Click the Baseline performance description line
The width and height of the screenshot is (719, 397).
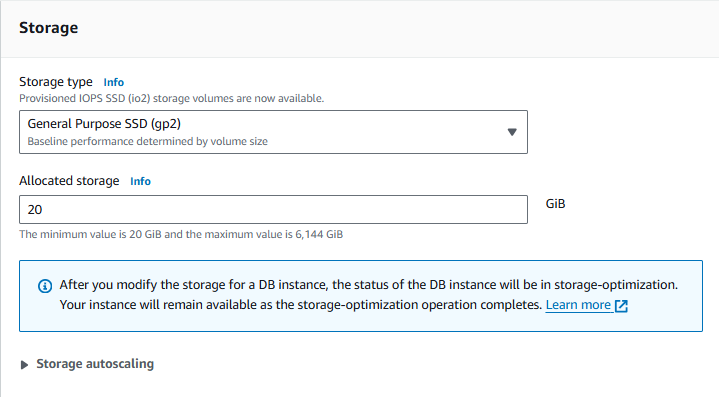point(148,141)
